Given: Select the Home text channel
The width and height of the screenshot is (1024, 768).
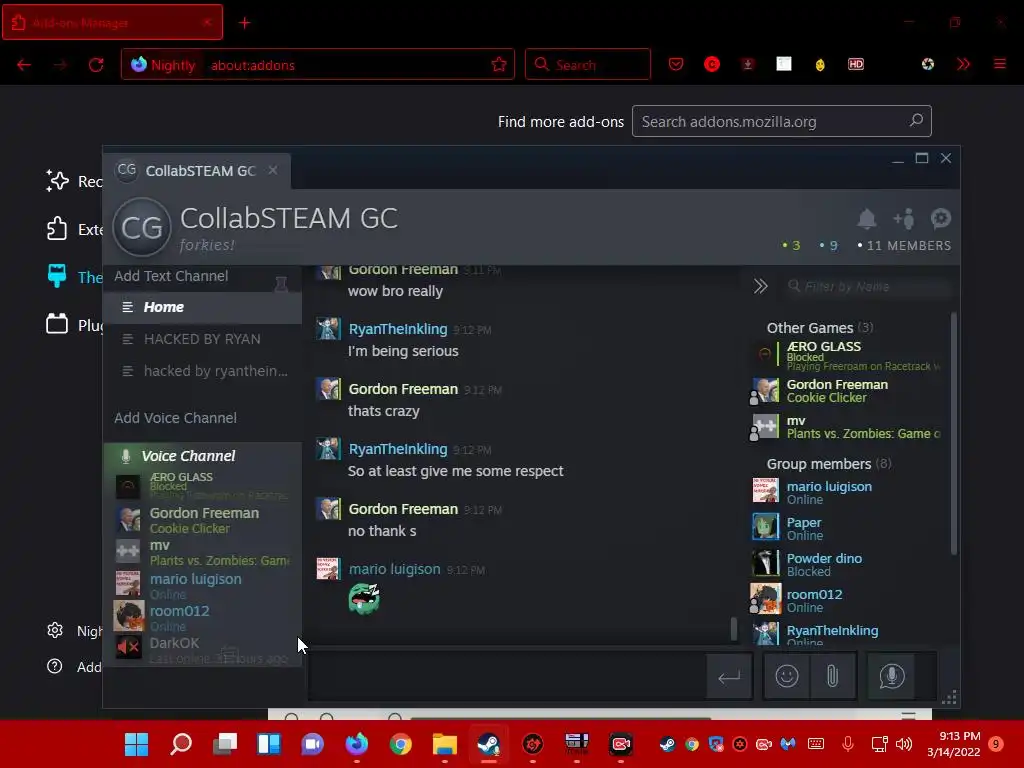Looking at the screenshot, I should click(x=202, y=307).
